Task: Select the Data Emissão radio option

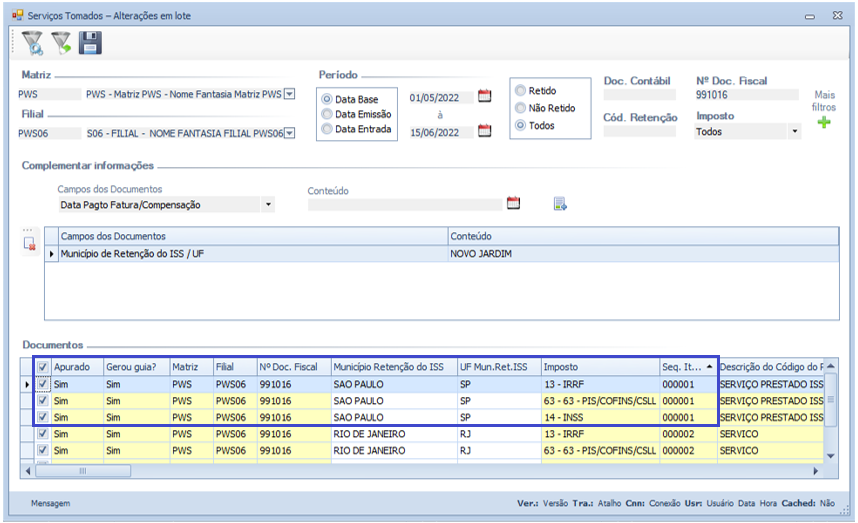Action: (x=326, y=115)
